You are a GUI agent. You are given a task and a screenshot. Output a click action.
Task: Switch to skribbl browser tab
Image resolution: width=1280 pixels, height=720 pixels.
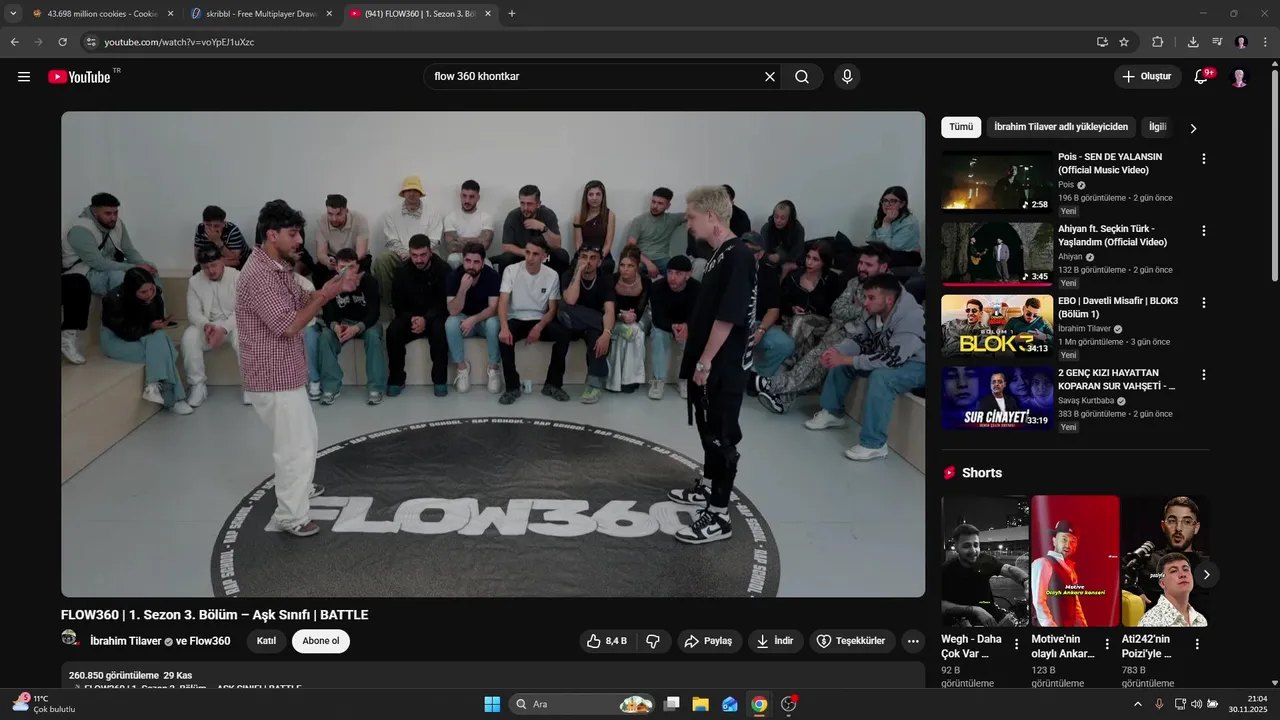[260, 14]
